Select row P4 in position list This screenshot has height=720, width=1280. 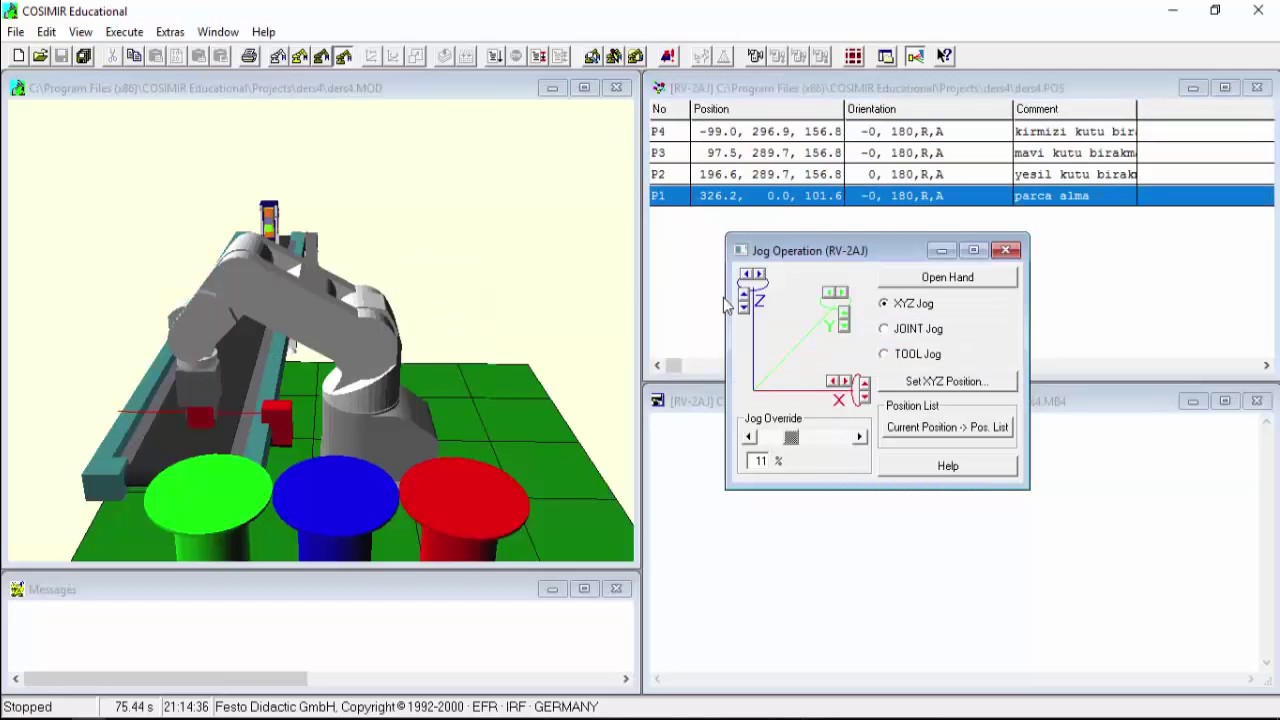pyautogui.click(x=962, y=131)
